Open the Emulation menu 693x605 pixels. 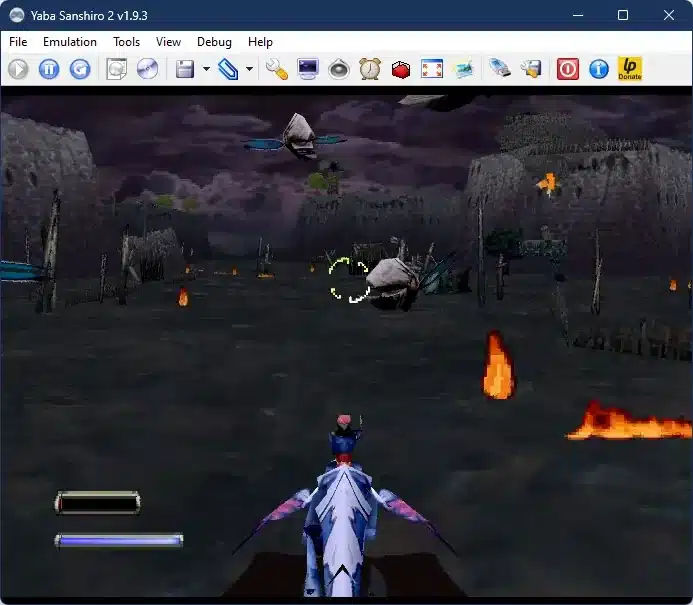(70, 42)
